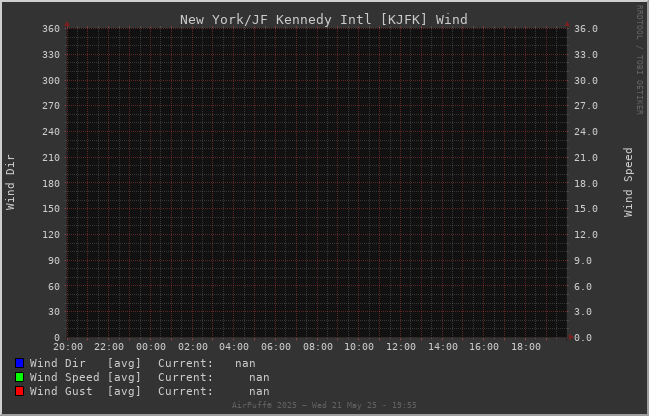Click the red Wind Gust legend swatch
The width and height of the screenshot is (649, 416).
point(19,391)
